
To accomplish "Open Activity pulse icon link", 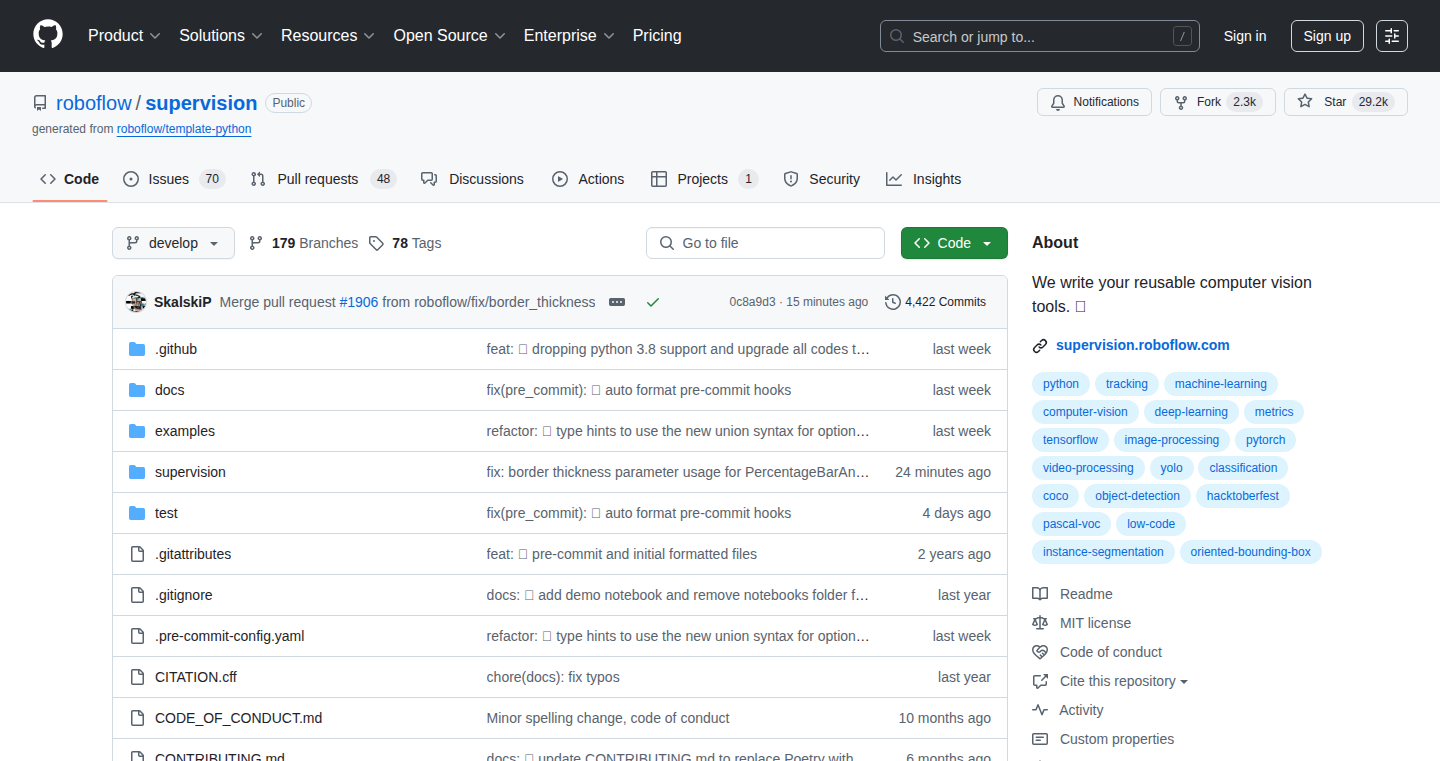I will 1040,710.
